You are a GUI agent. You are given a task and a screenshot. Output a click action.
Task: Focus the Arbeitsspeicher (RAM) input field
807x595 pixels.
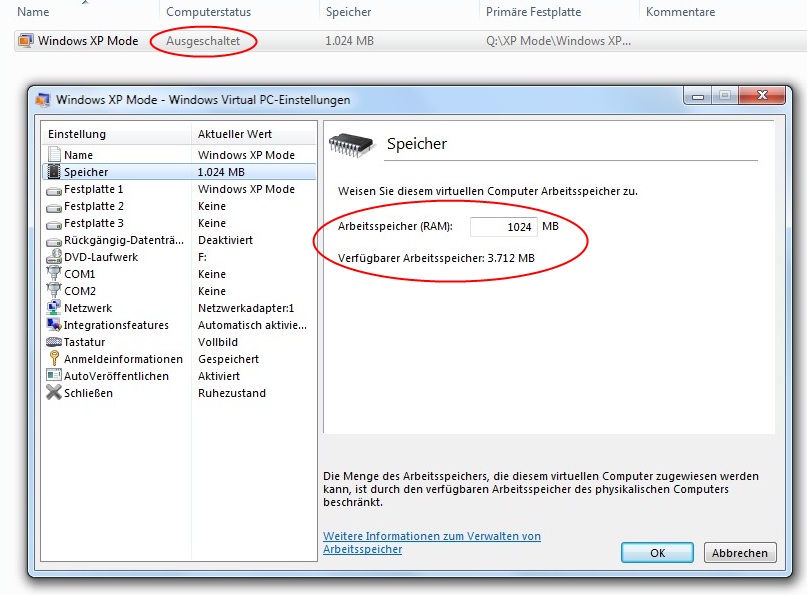click(x=503, y=226)
